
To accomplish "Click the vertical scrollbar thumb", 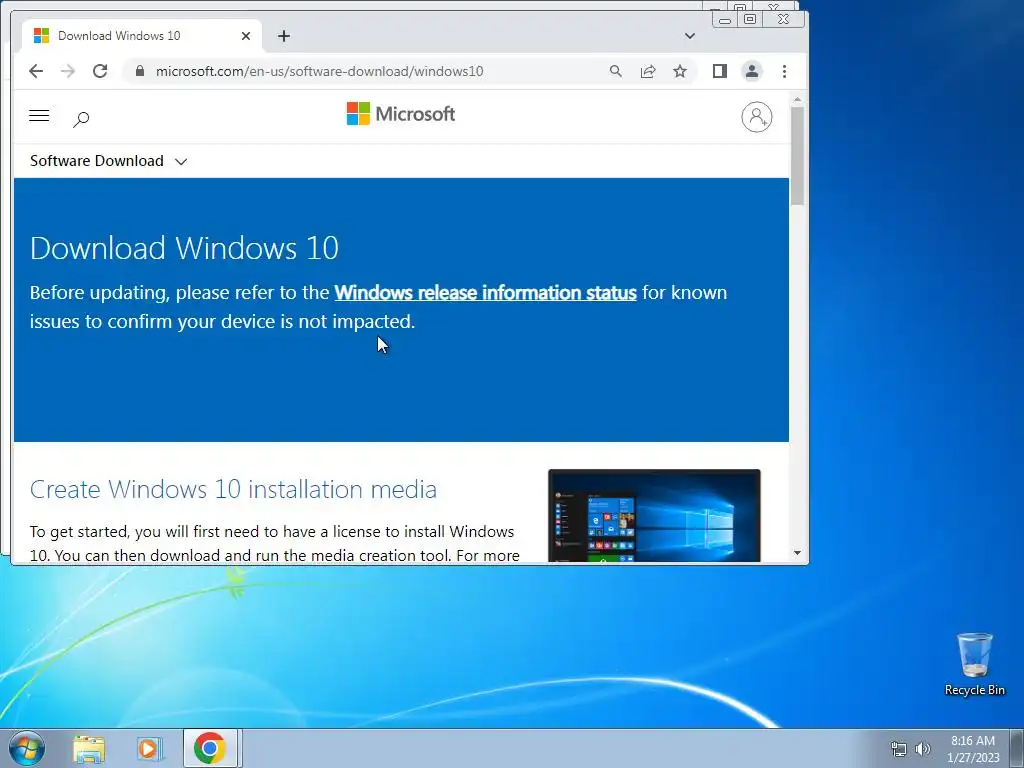I will (797, 155).
